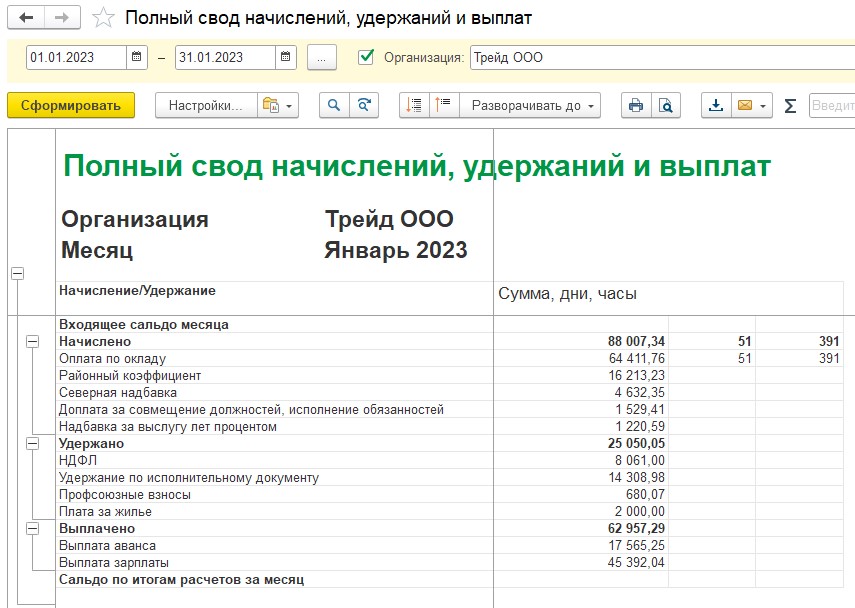The height and width of the screenshot is (608, 855).
Task: Click the end date field 31.01.2023
Action: coord(225,57)
